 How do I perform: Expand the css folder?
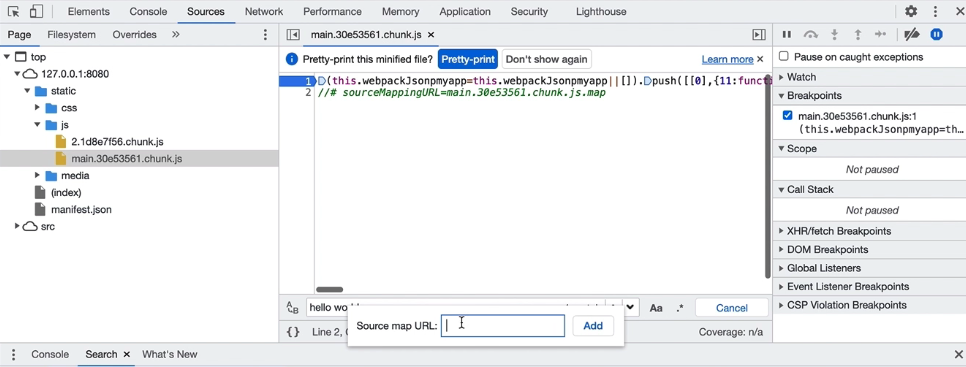point(37,108)
